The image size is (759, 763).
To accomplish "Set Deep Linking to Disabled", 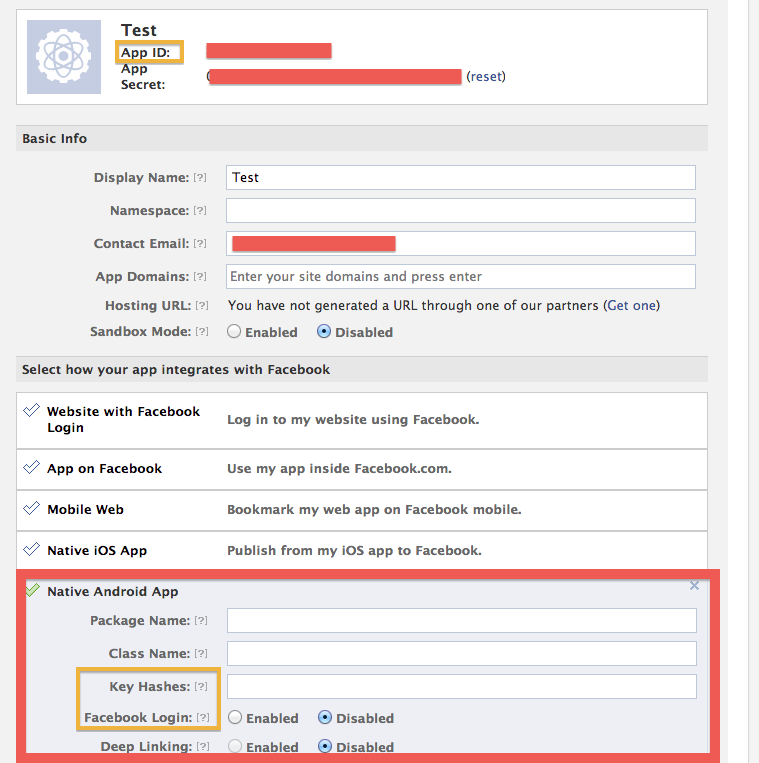I will (x=325, y=746).
